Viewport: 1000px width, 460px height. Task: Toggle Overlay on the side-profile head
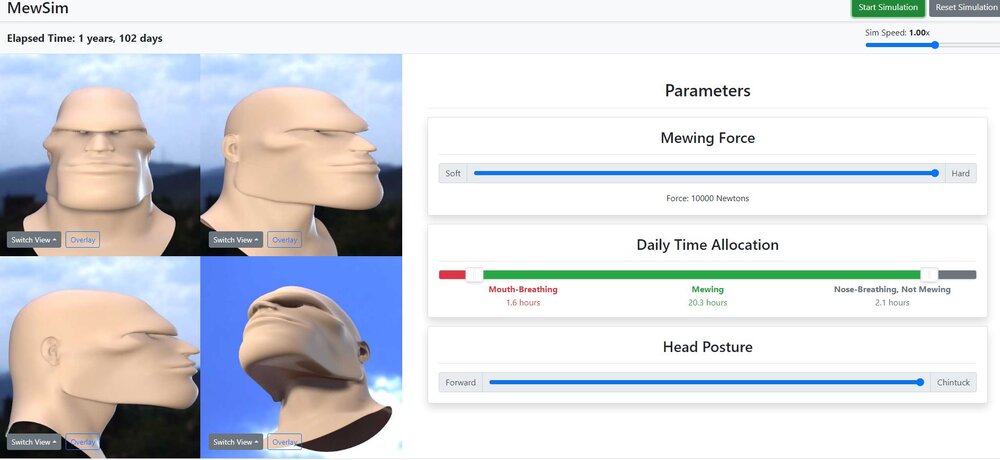tap(82, 441)
